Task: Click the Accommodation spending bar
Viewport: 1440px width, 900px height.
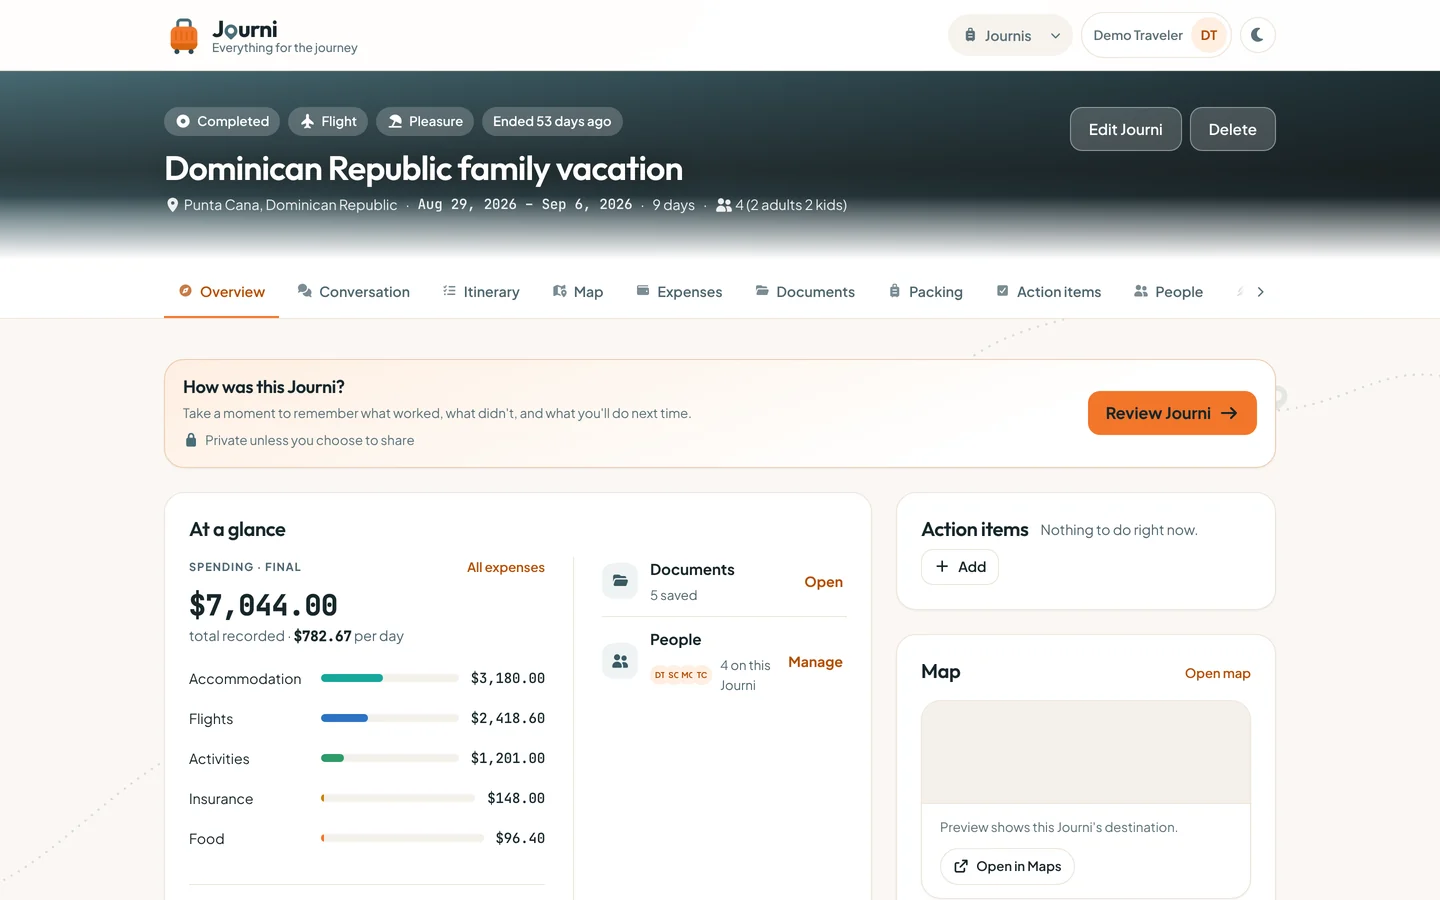Action: (x=390, y=678)
